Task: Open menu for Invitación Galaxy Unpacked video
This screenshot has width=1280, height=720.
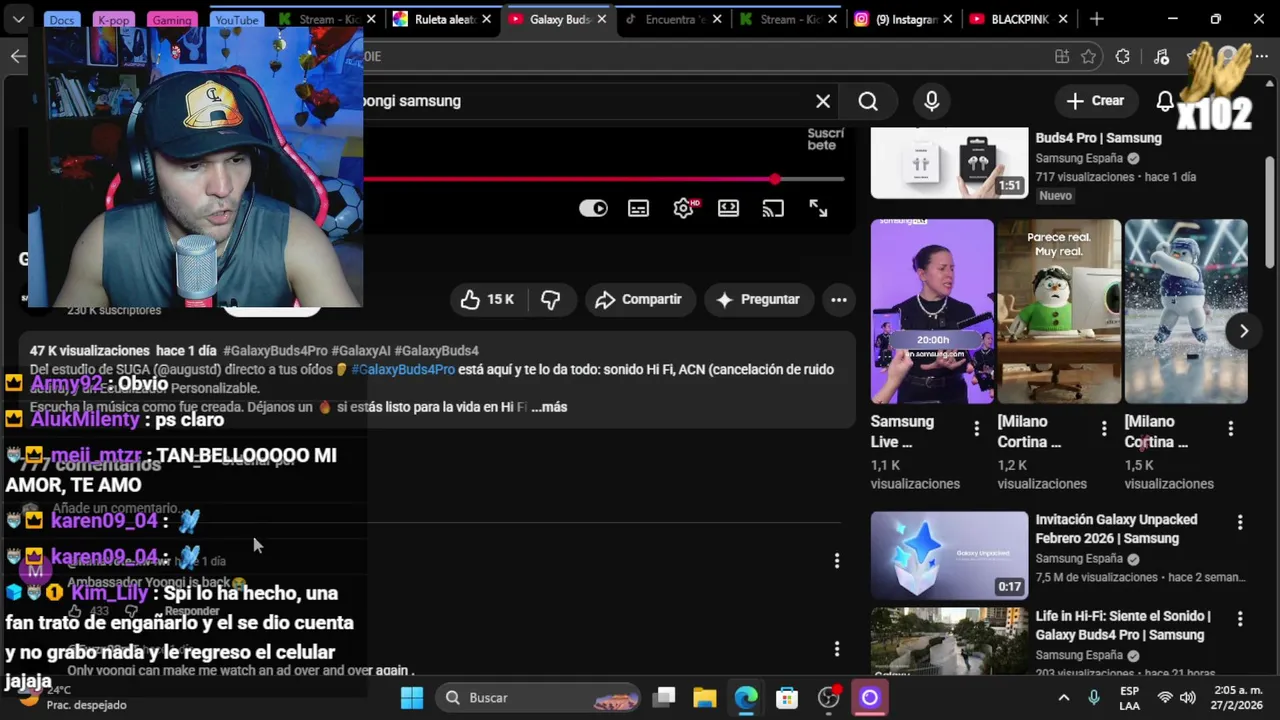Action: click(1240, 522)
